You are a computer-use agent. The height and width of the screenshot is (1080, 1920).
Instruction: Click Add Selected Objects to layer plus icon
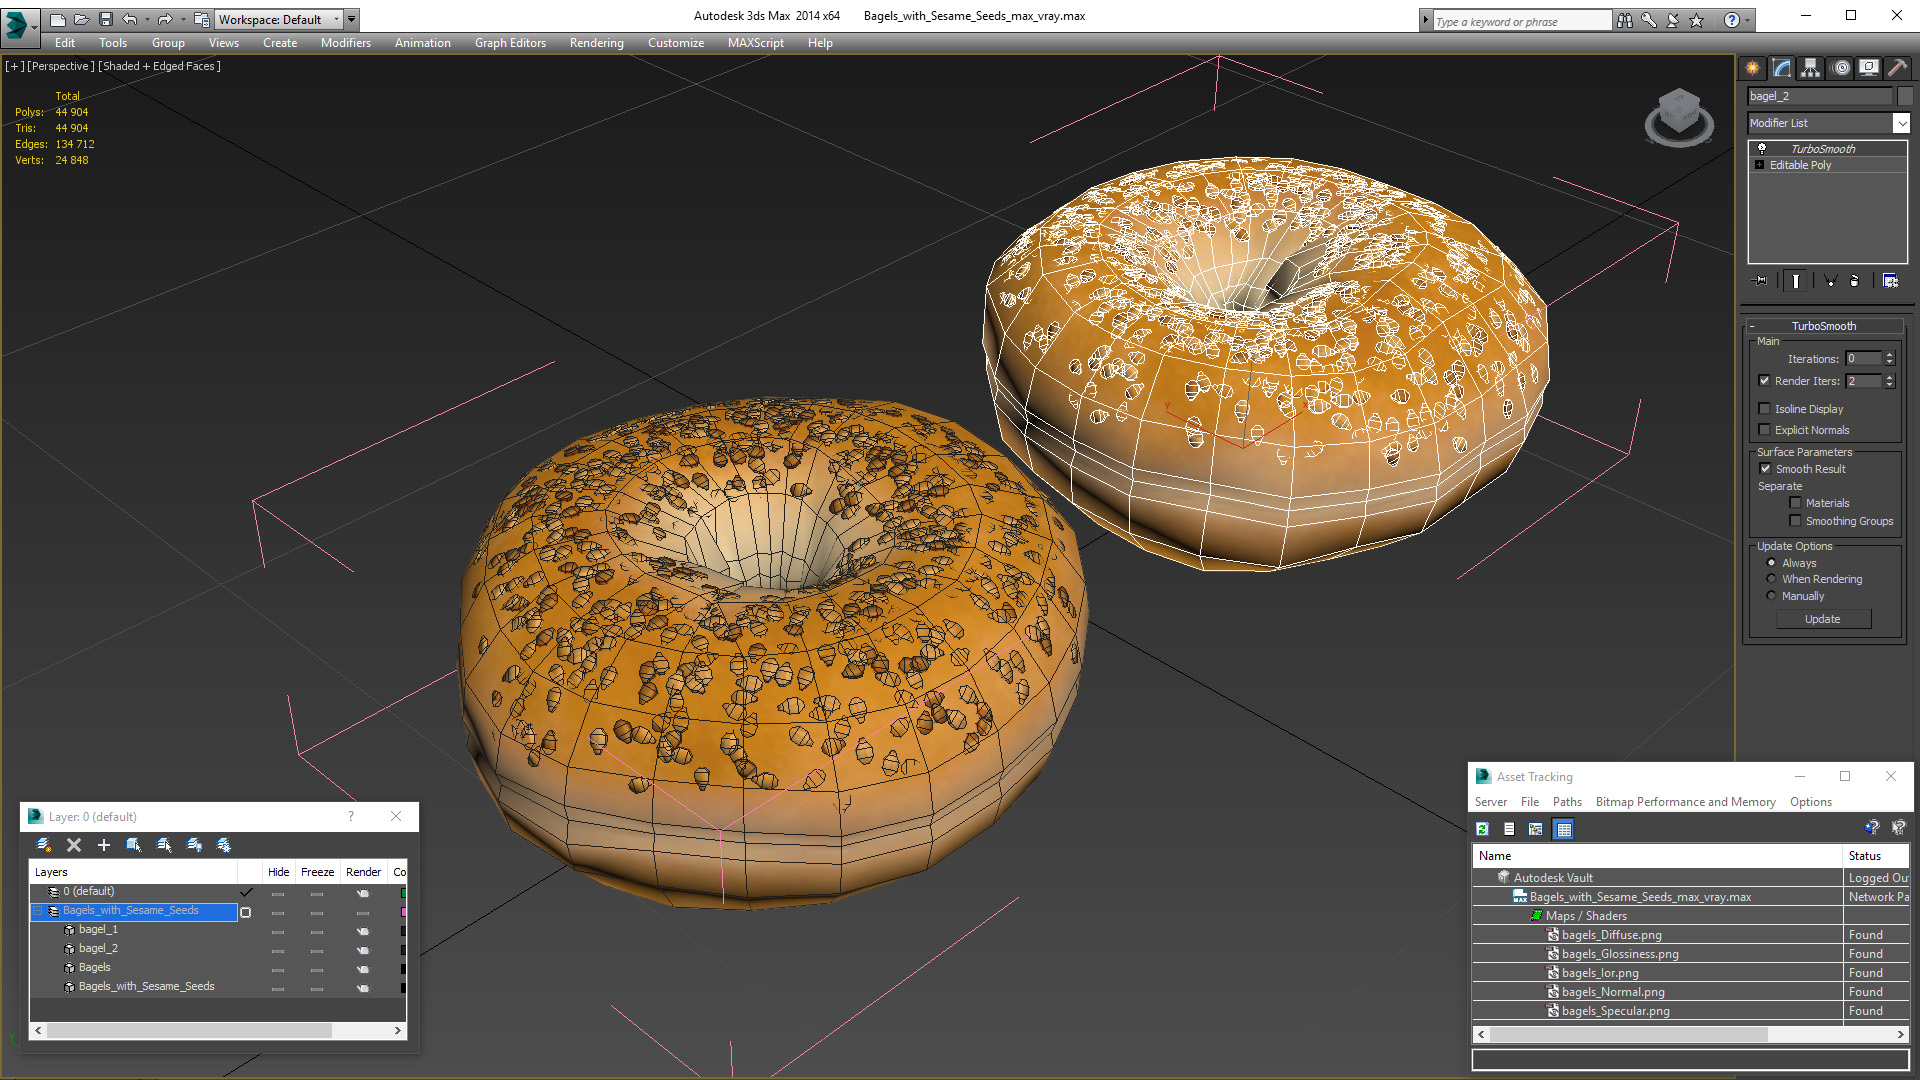[x=104, y=845]
